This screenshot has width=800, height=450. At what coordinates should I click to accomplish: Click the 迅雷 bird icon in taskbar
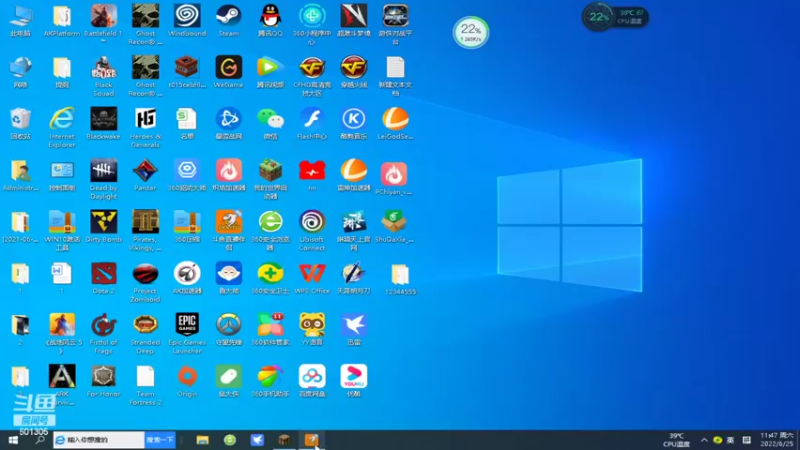(257, 440)
